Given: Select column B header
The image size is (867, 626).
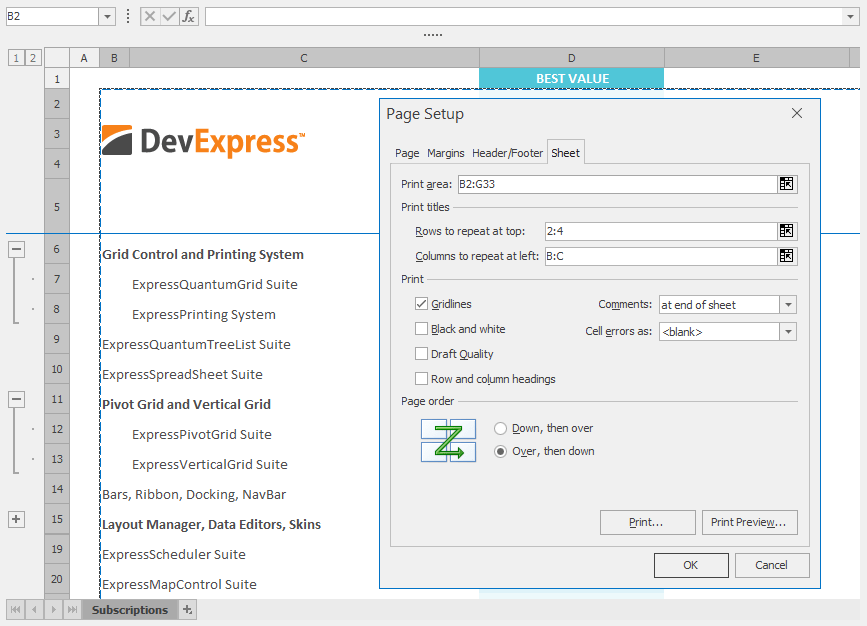Looking at the screenshot, I should [114, 58].
